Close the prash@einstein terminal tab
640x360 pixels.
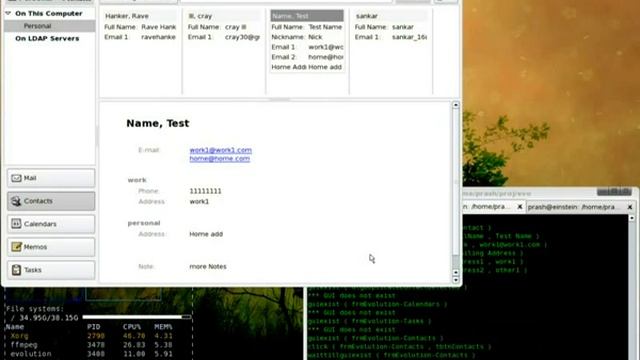630,207
